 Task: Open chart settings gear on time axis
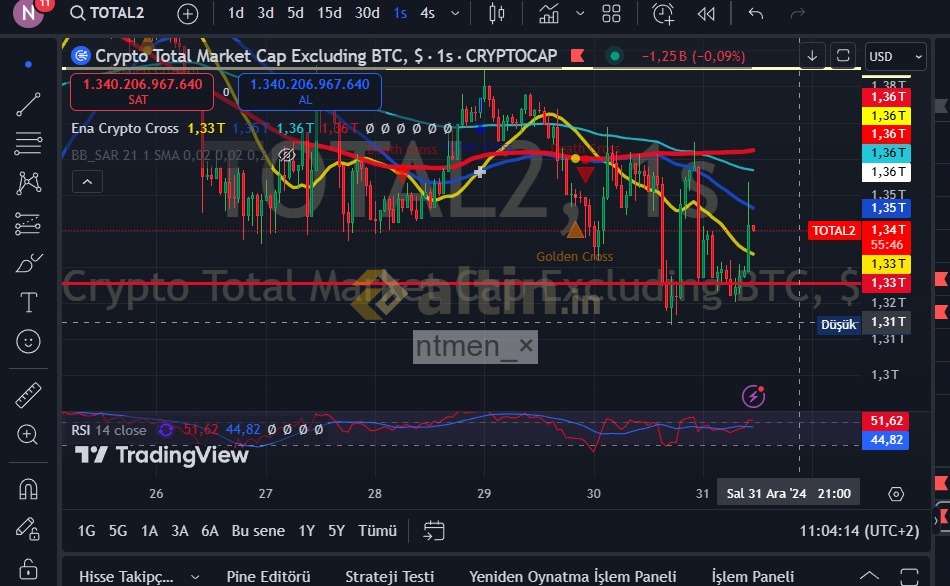(x=895, y=494)
